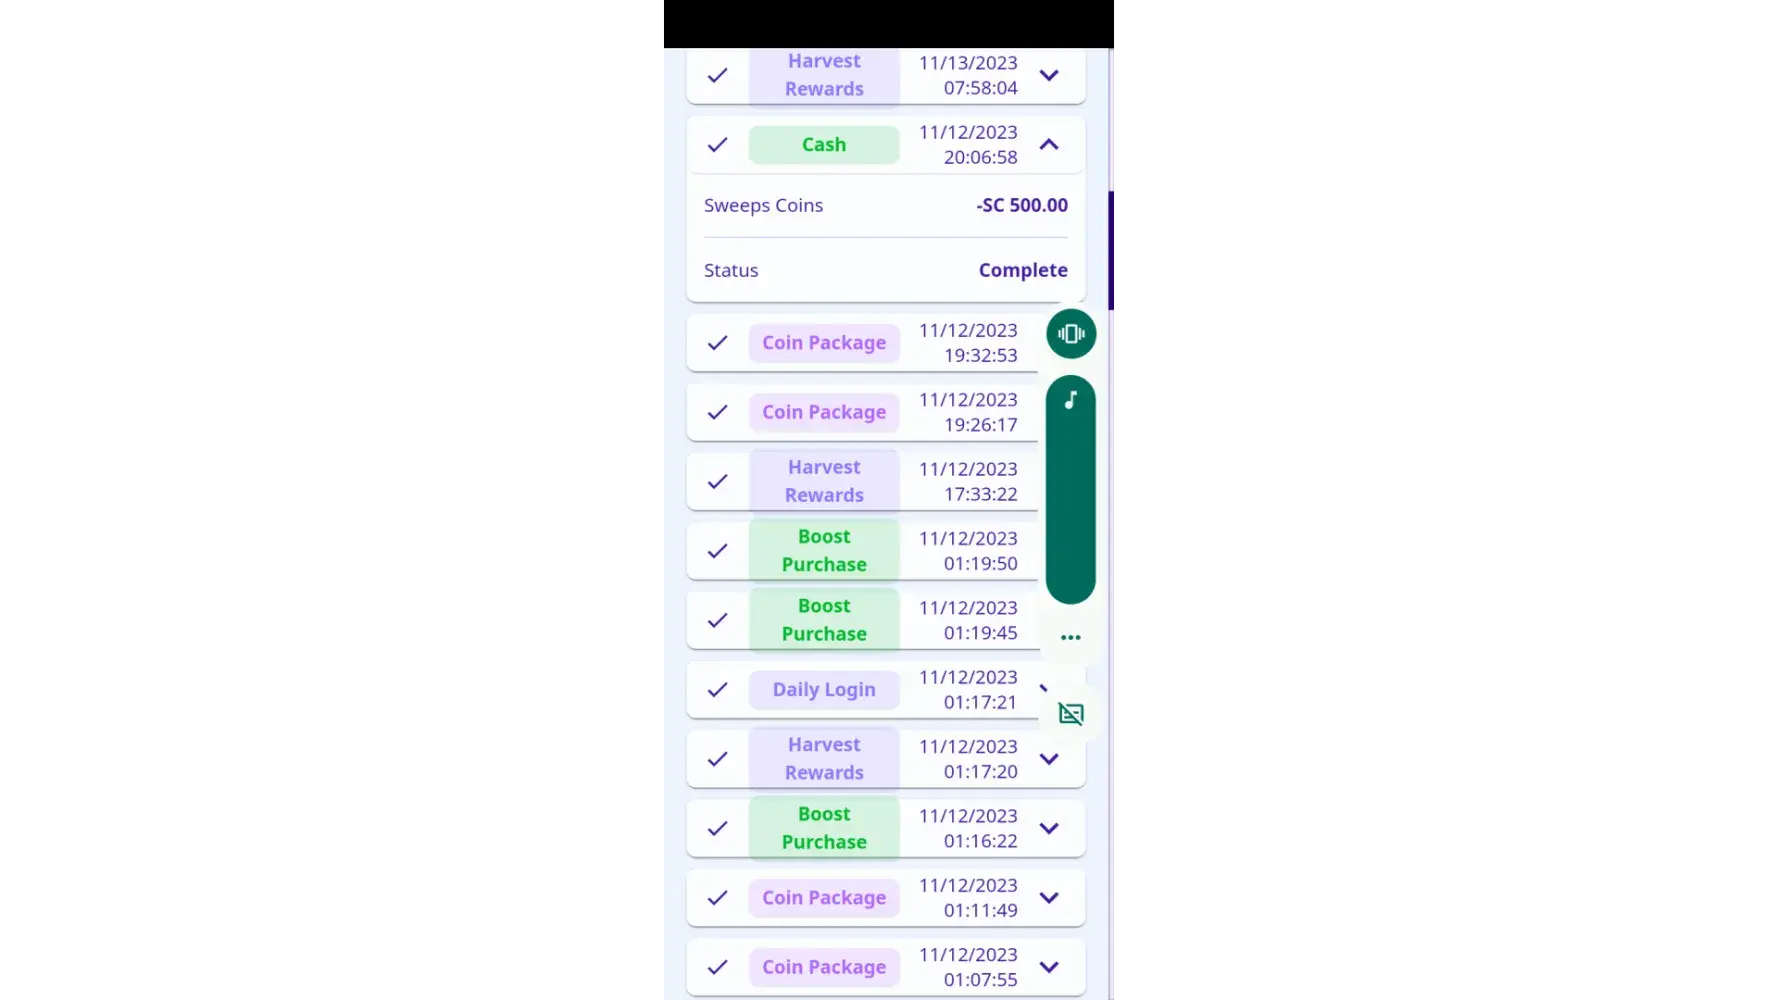Click checkmark on Cash transaction row
Screen dimensions: 1778x1000
[x=717, y=145]
